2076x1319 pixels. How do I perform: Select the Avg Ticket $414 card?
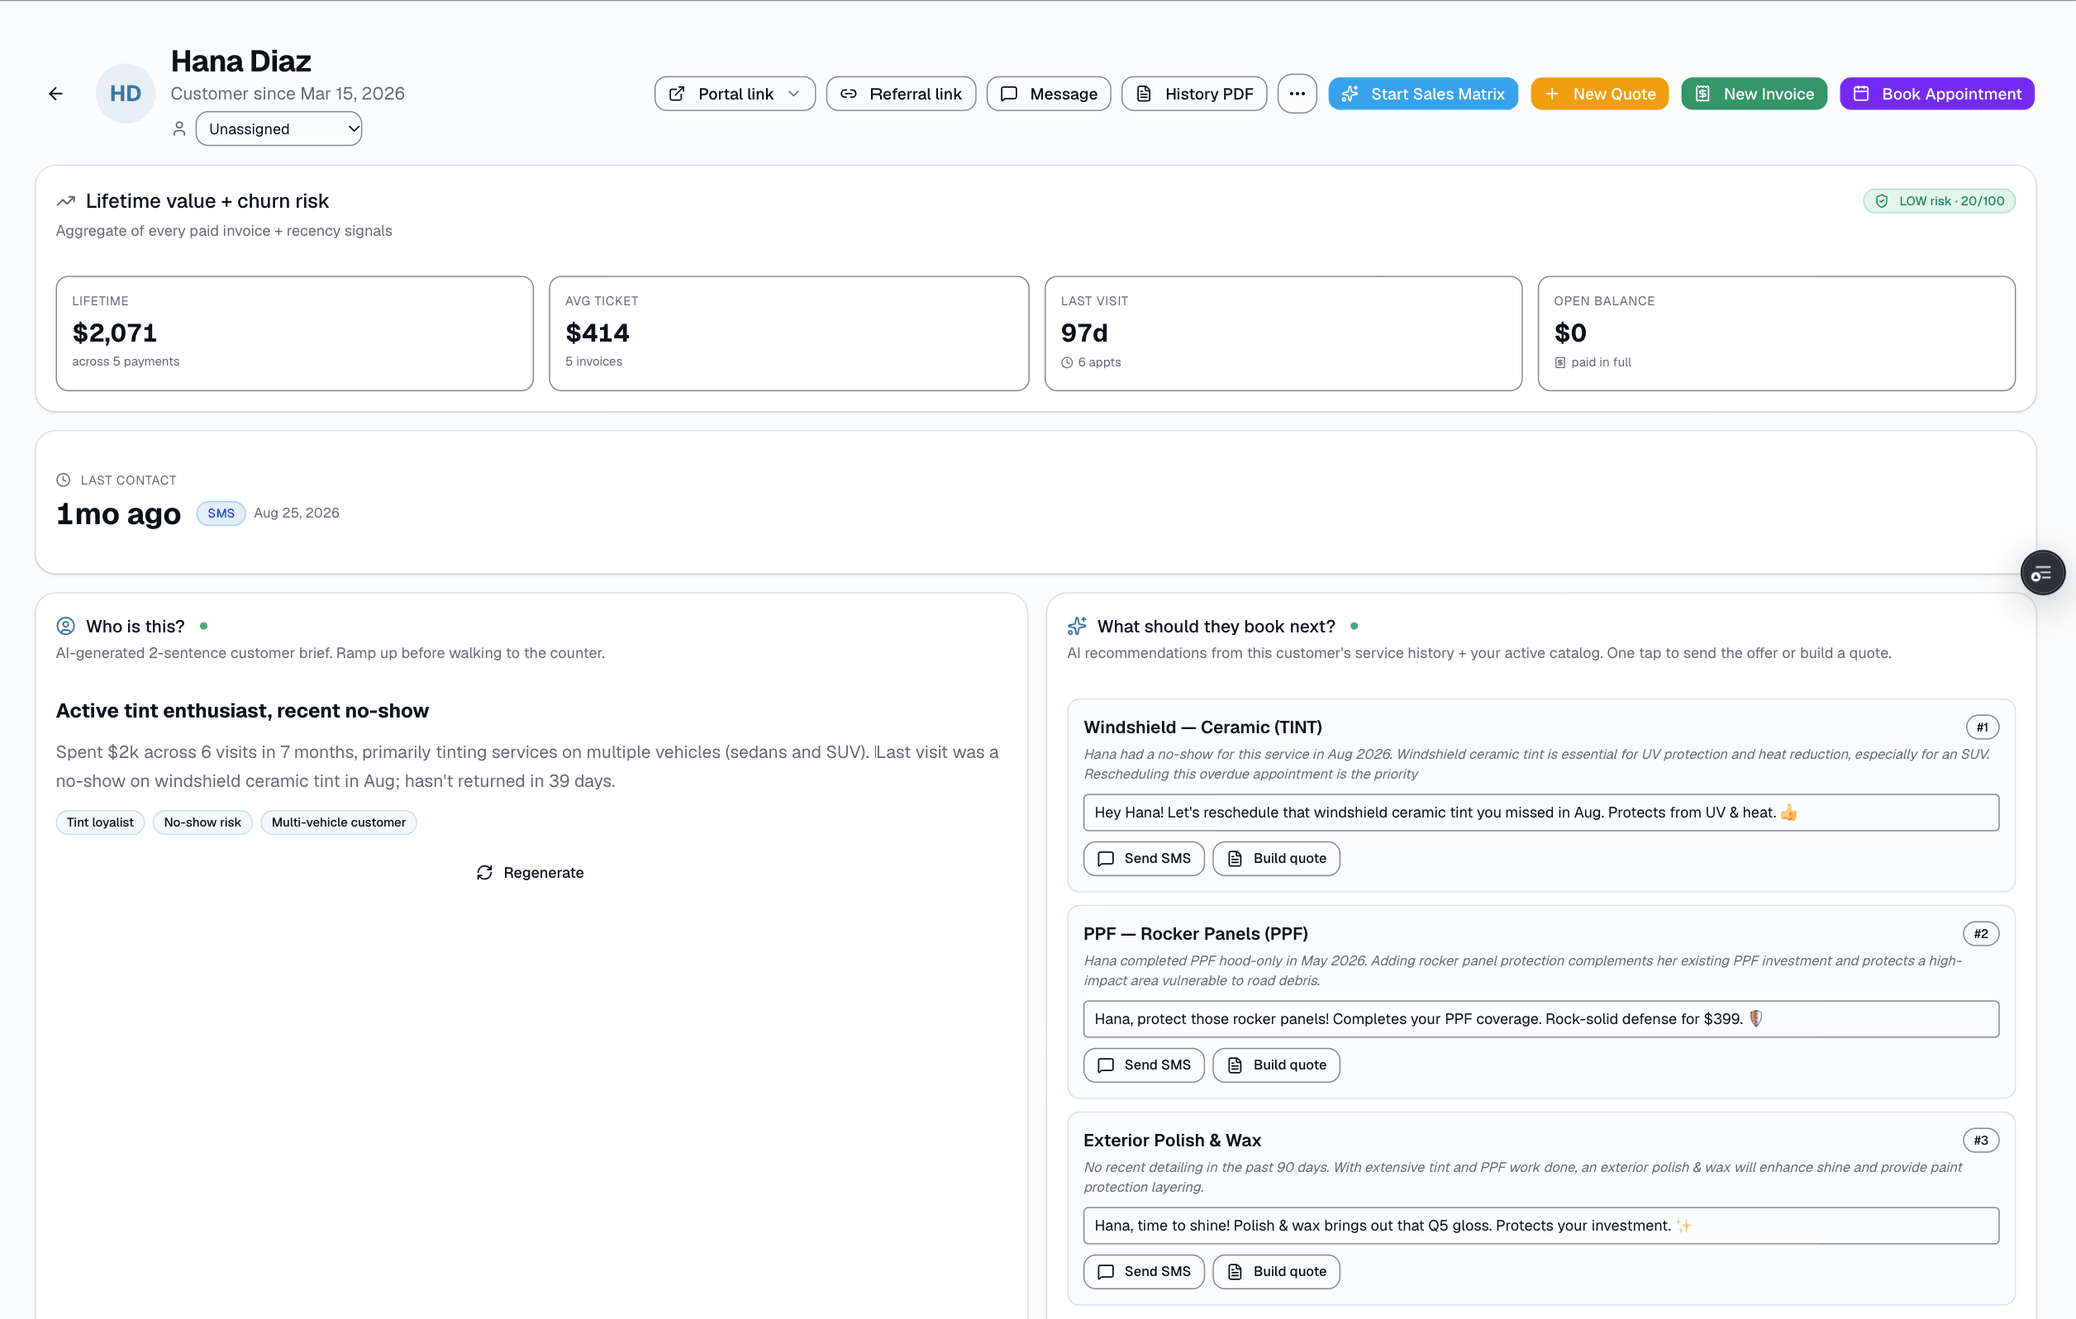(x=789, y=333)
